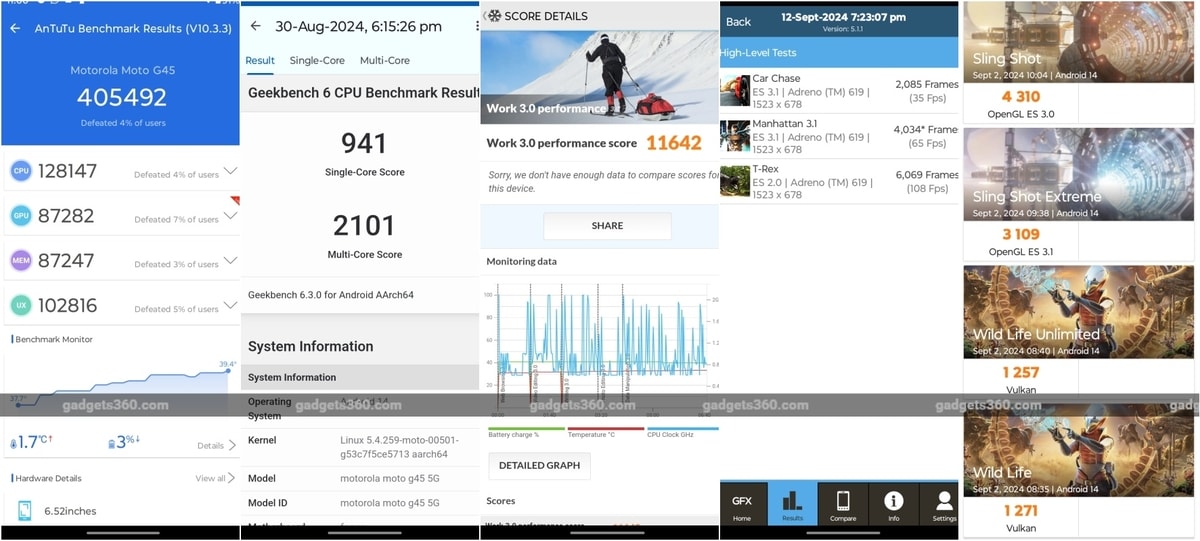This screenshot has width=1200, height=541.
Task: Click the Work 3.0 performance skier image
Action: [600, 77]
